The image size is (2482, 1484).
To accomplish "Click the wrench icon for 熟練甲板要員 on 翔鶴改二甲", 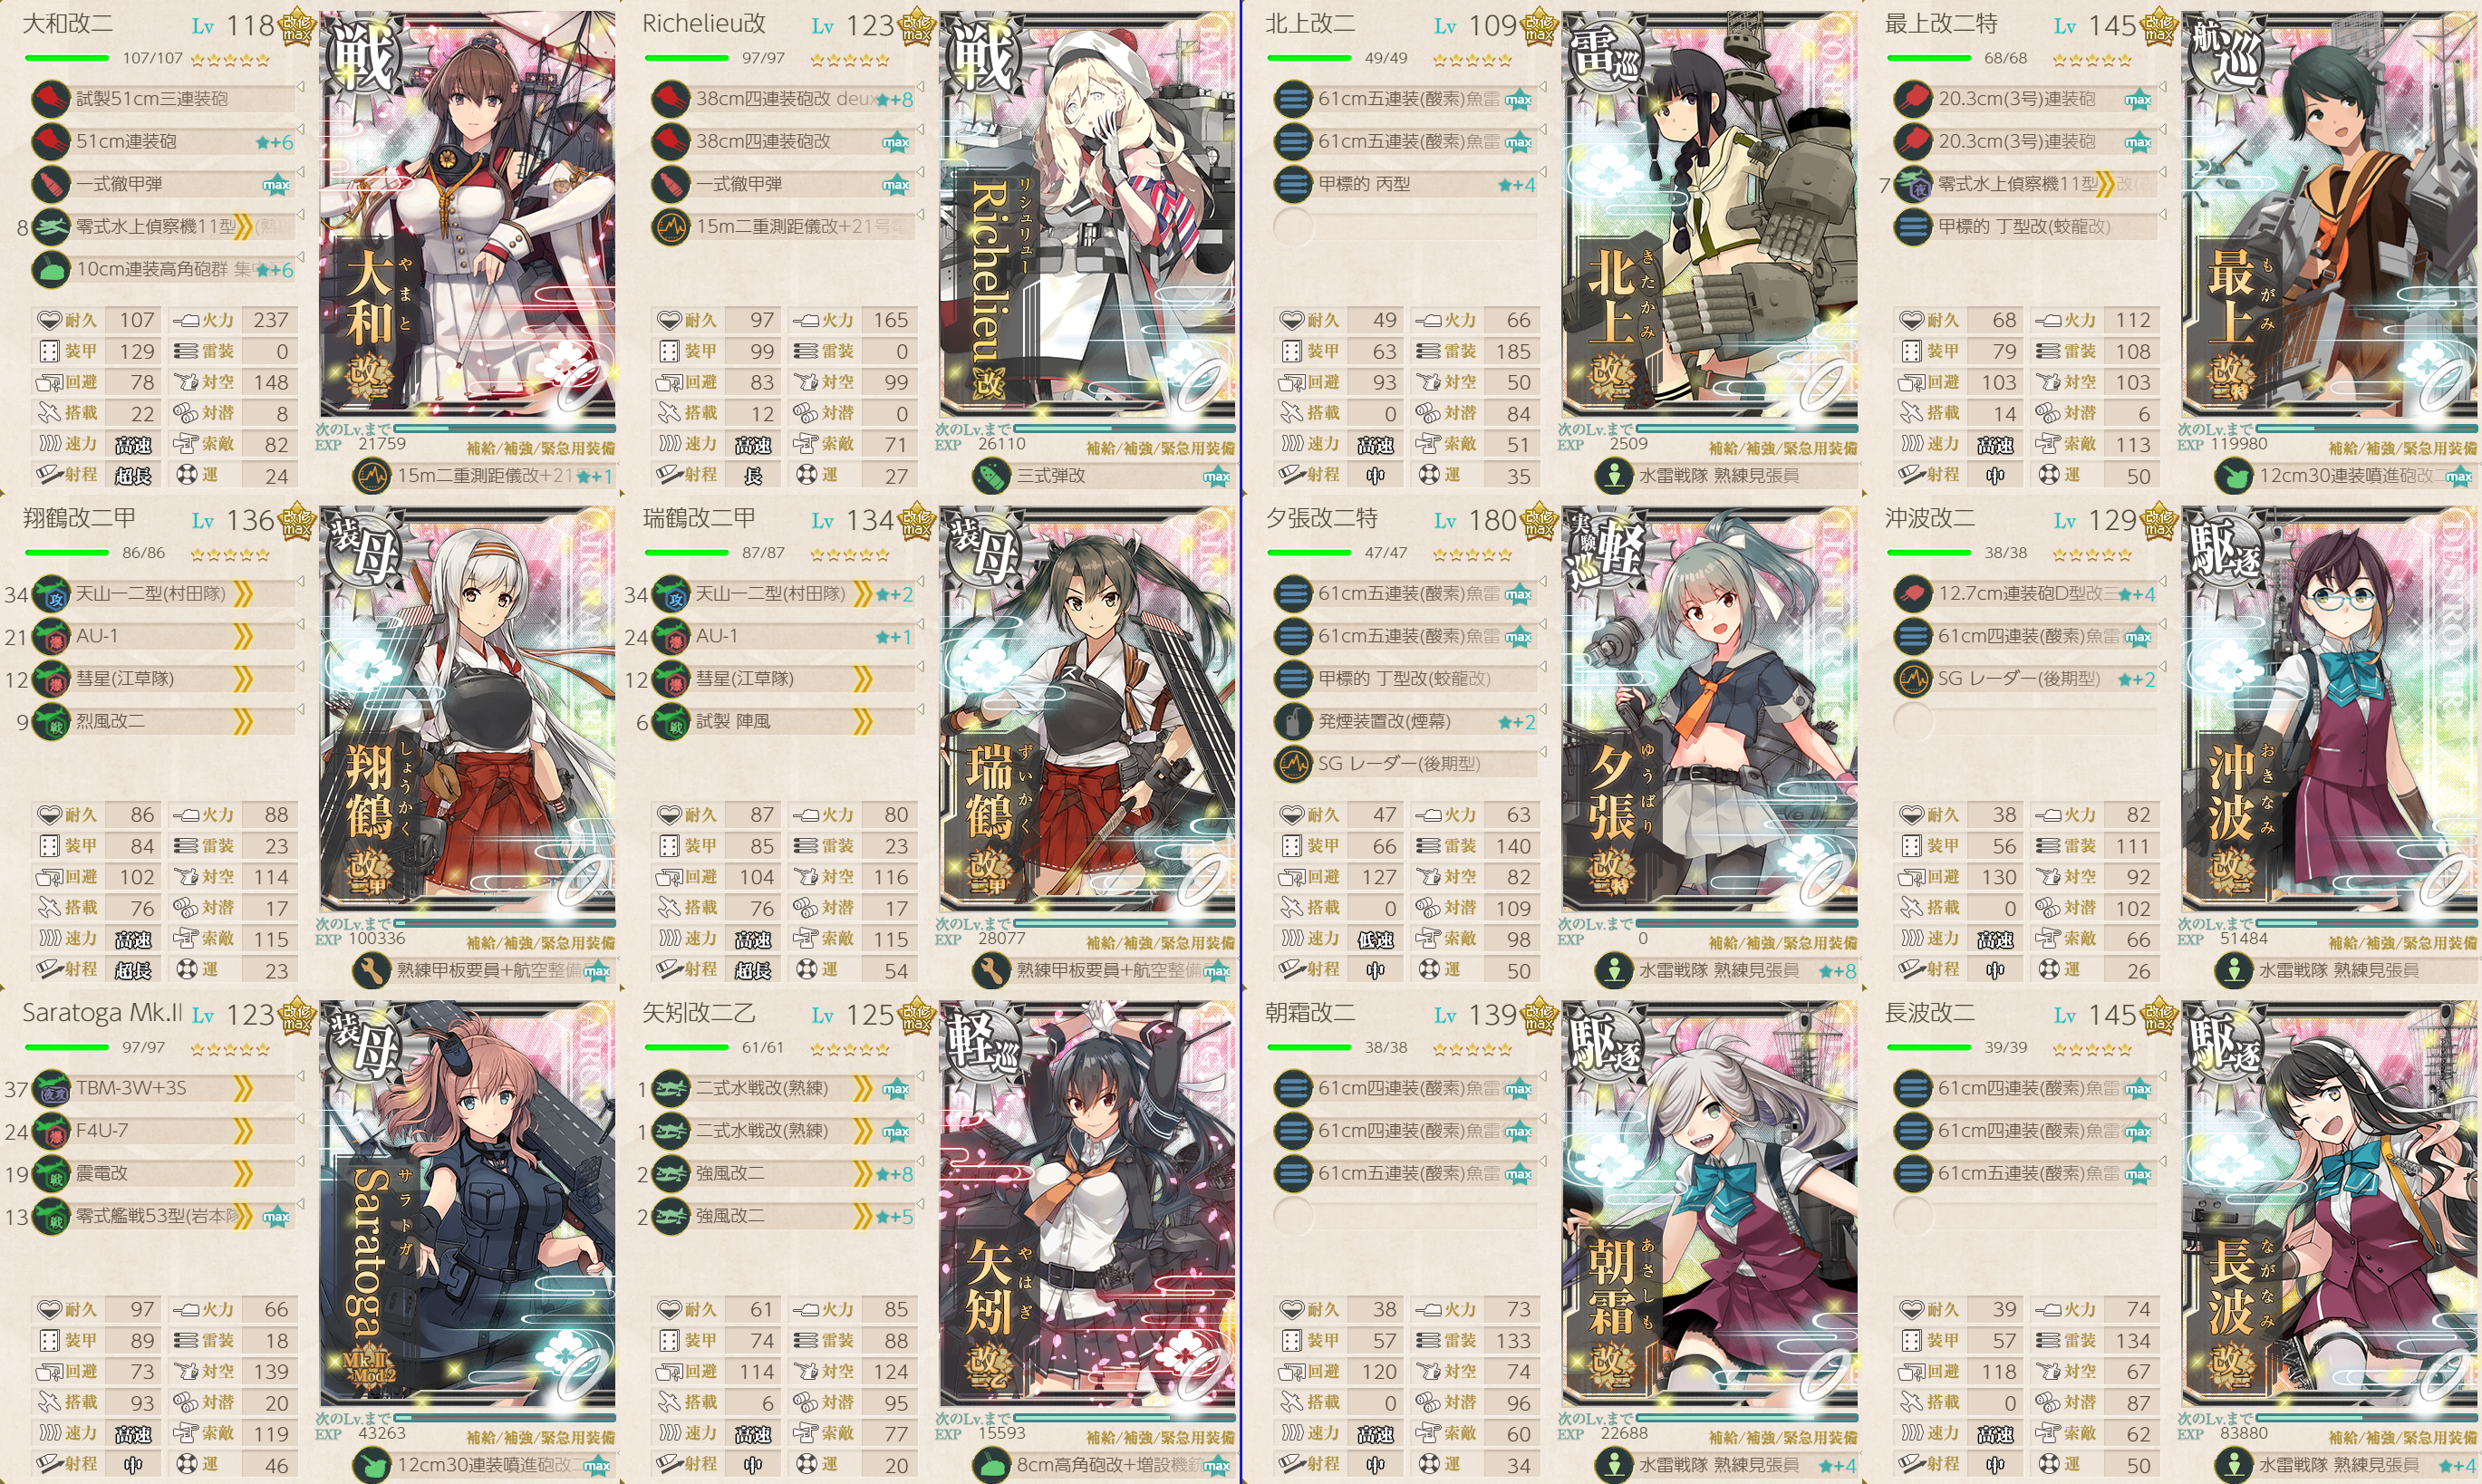I will (372, 970).
